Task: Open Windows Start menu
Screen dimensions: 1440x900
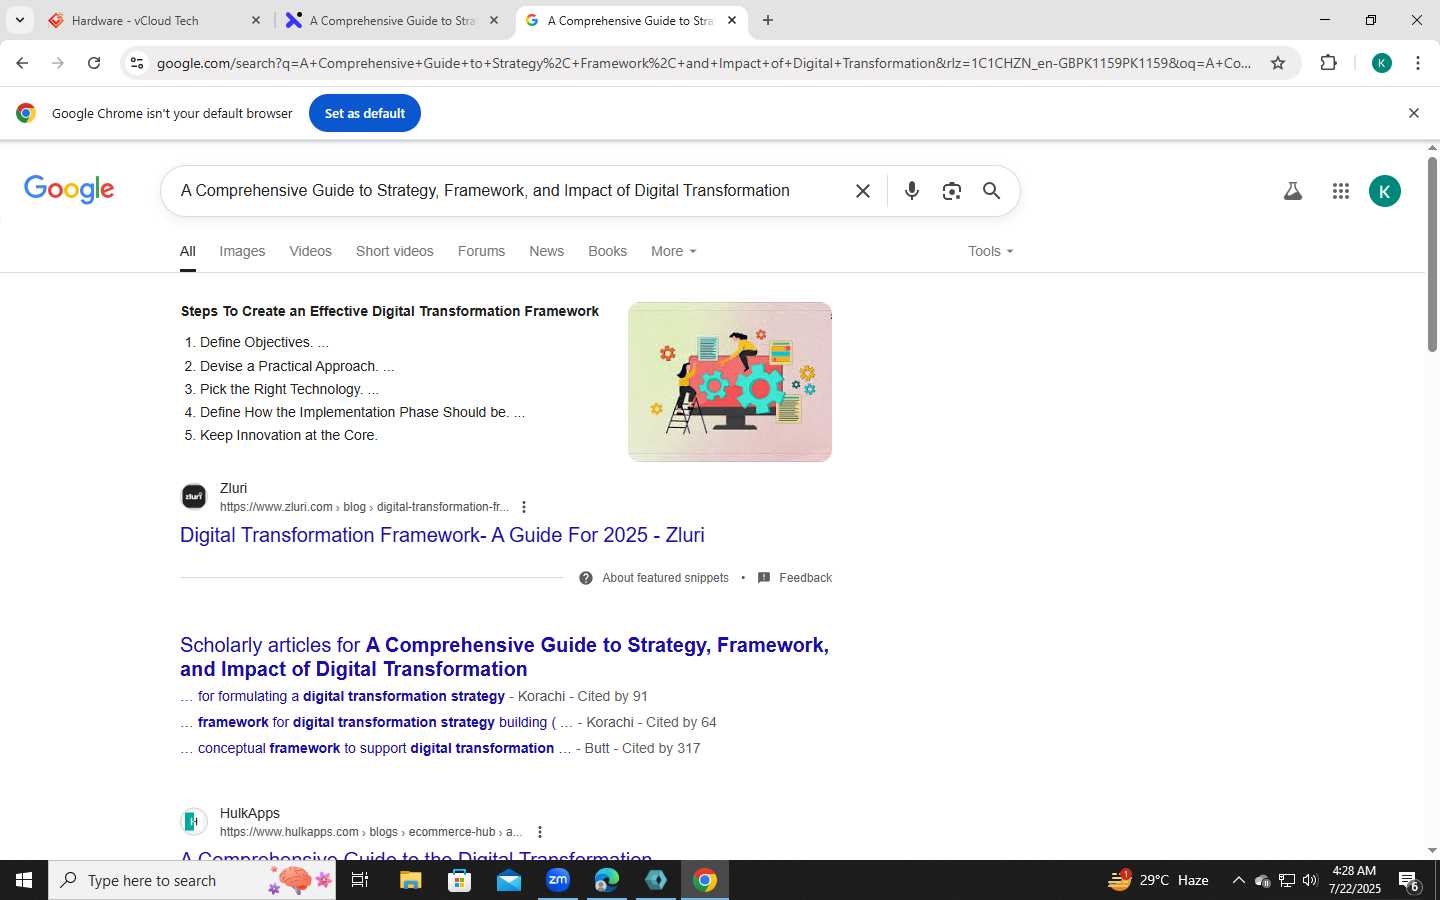Action: tap(24, 880)
